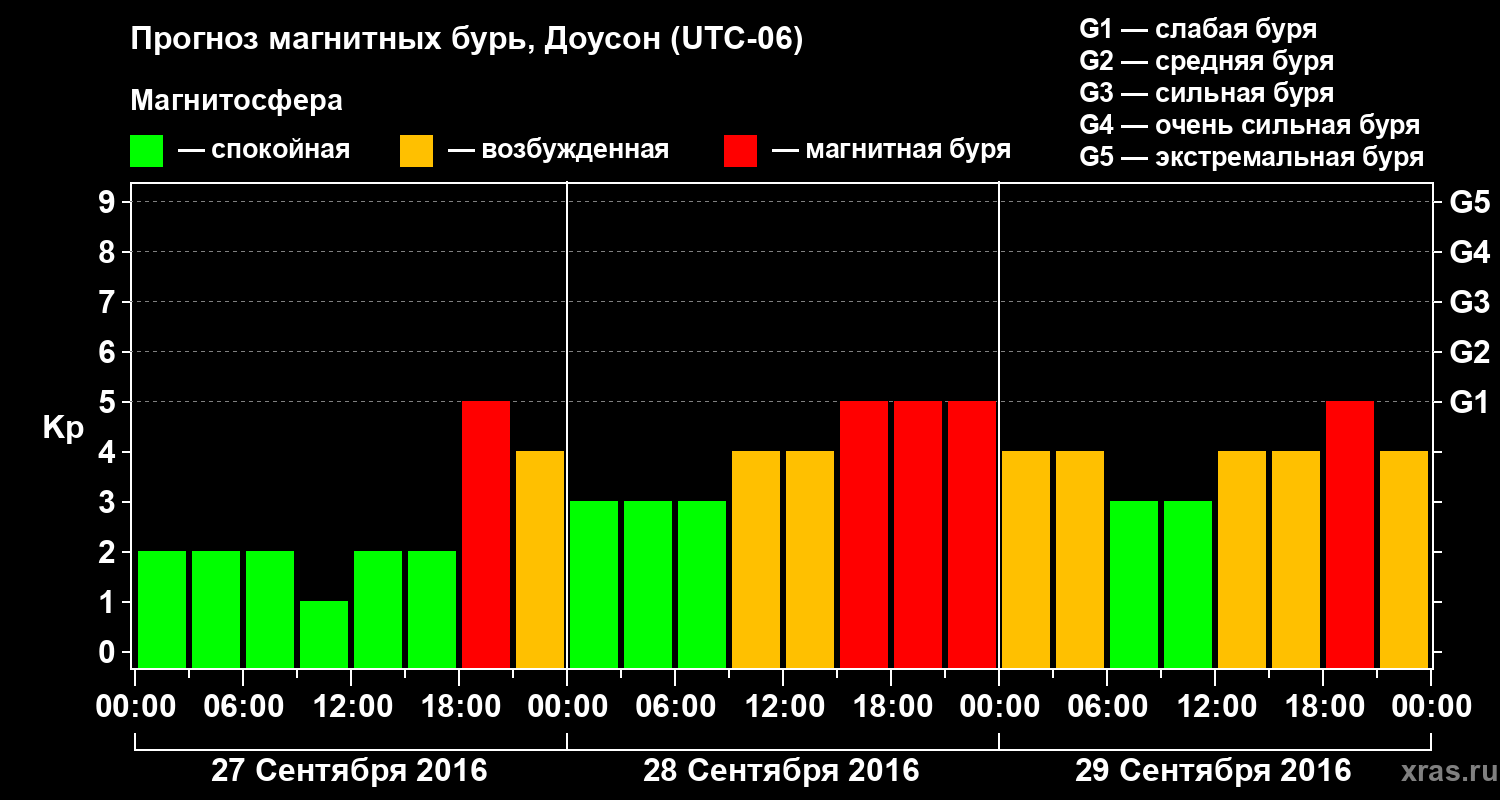This screenshot has width=1500, height=800.
Task: Click the red 'магнитная буря' legend swatch
Action: click(x=740, y=151)
